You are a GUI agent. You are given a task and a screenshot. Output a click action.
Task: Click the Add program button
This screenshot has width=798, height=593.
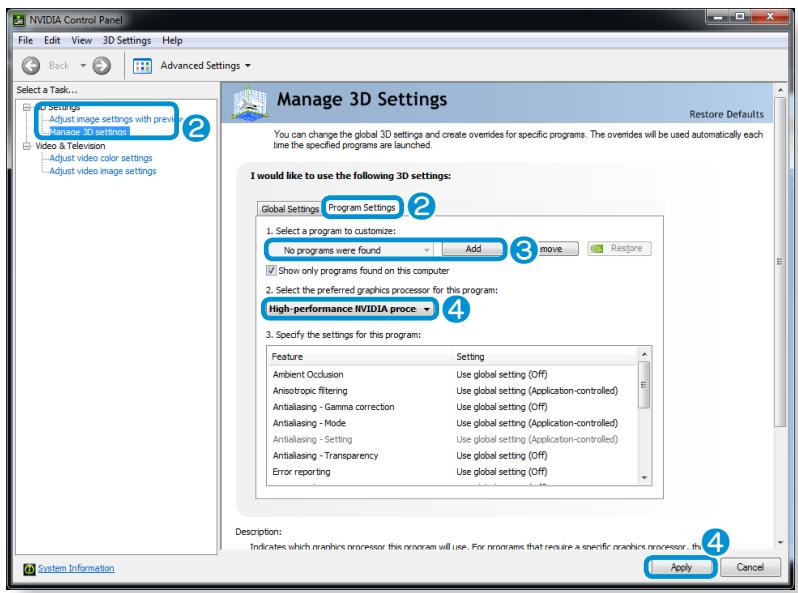473,248
